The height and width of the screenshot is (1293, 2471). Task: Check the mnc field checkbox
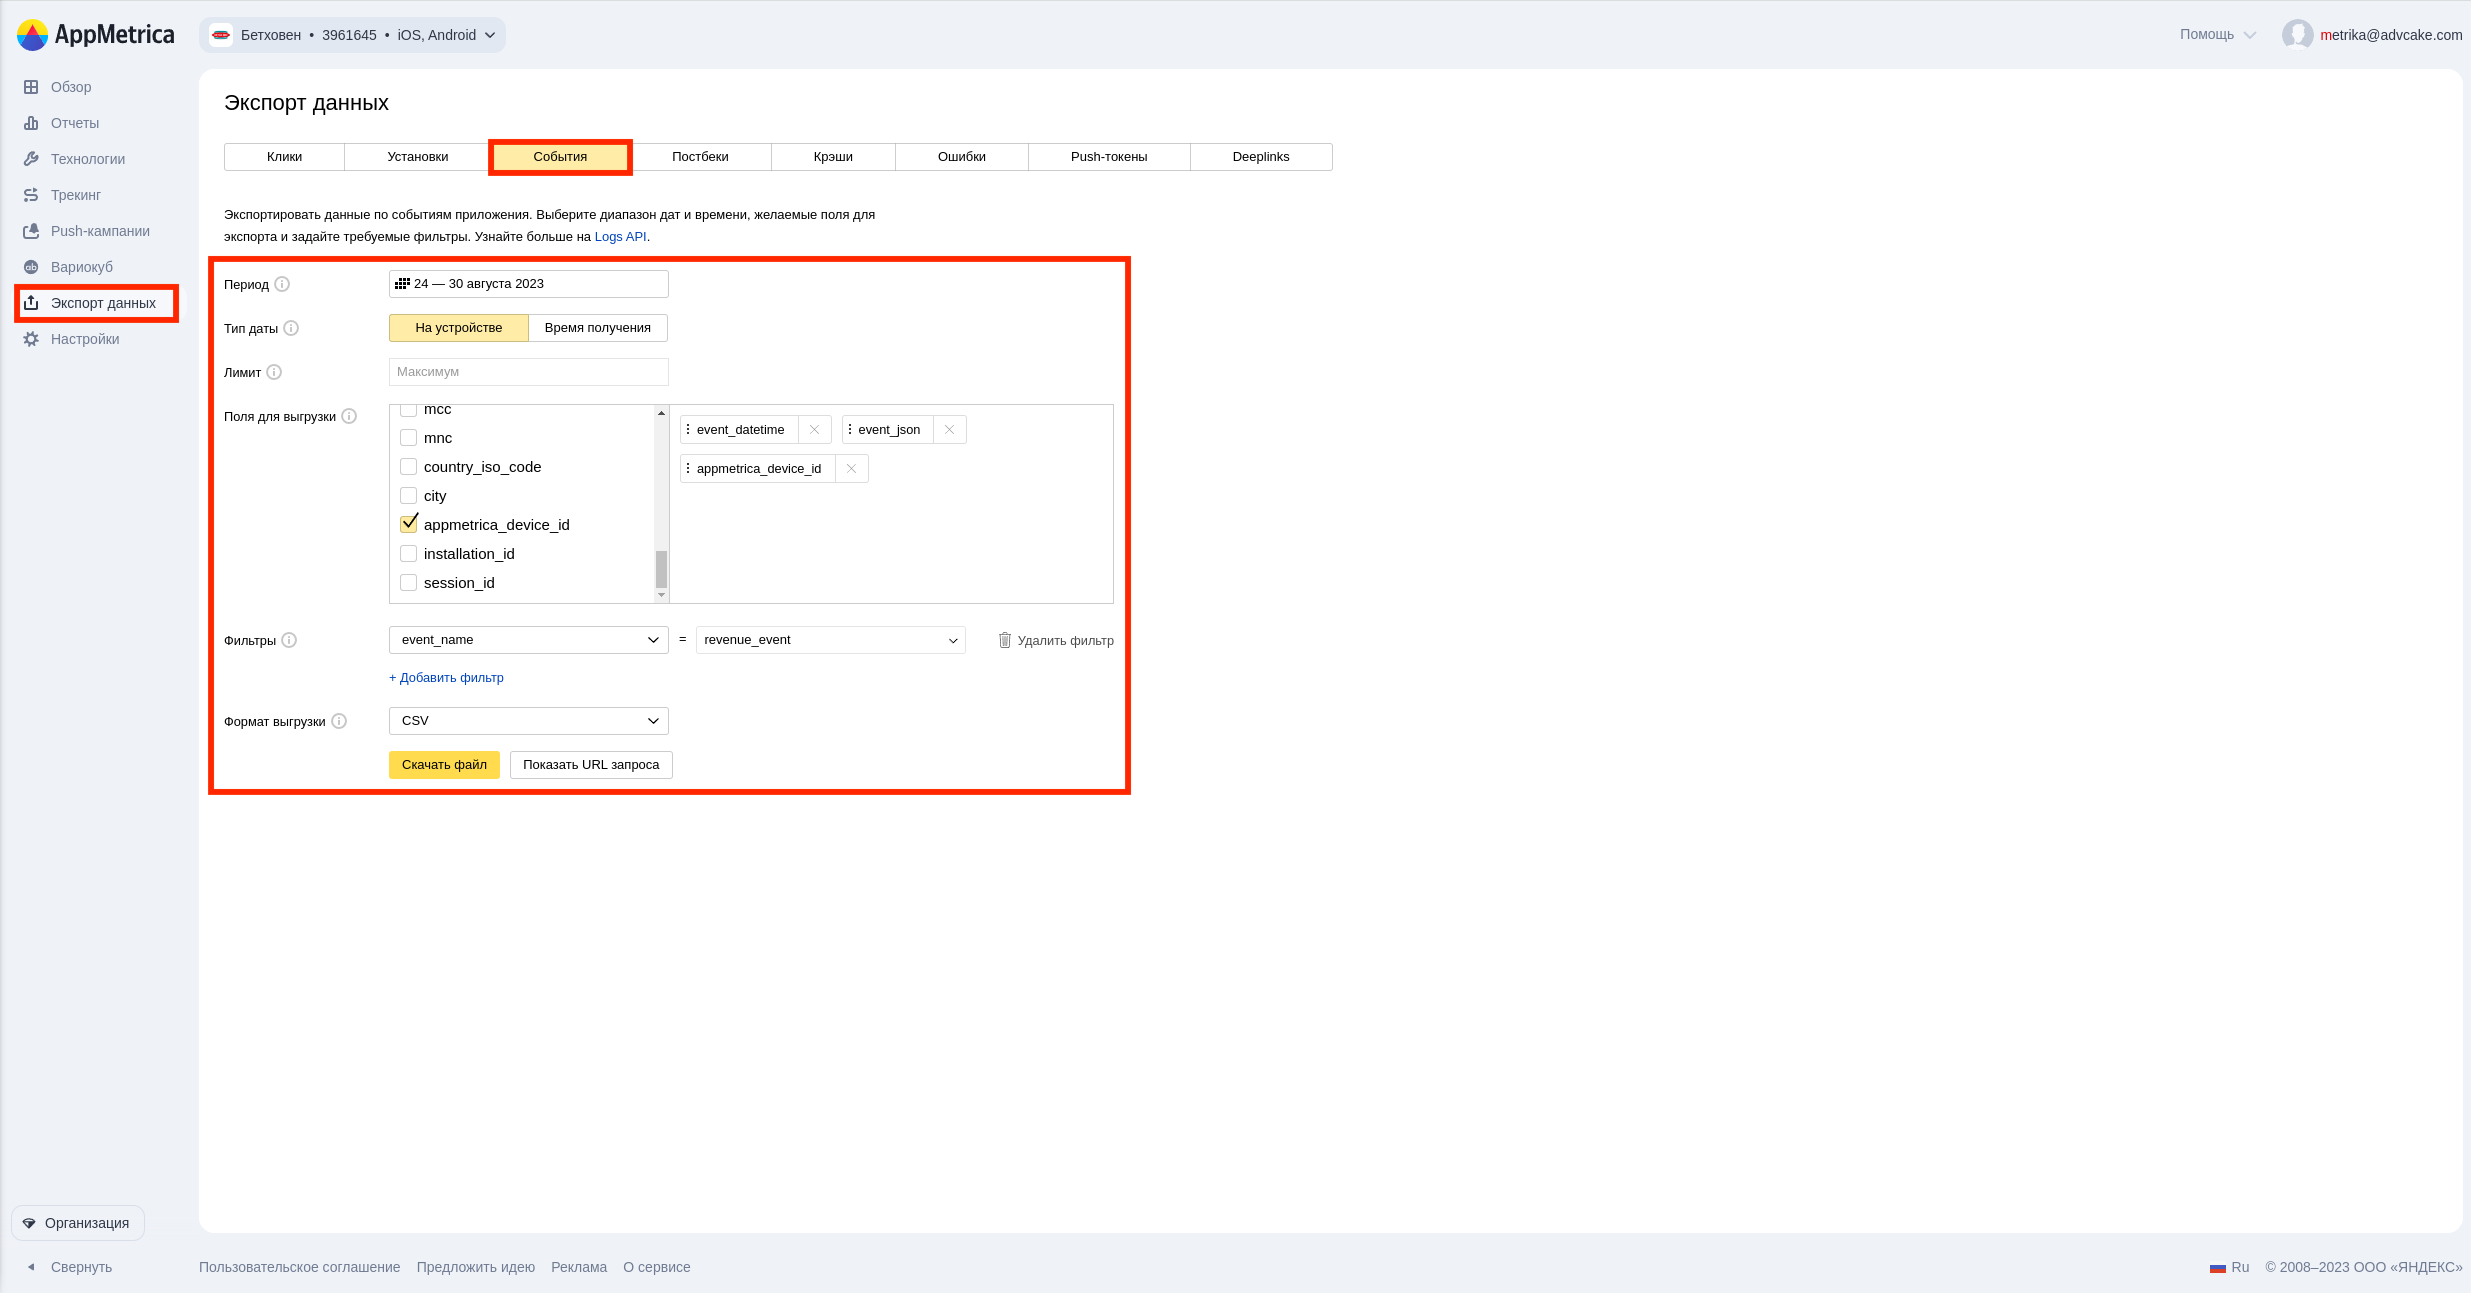click(408, 438)
